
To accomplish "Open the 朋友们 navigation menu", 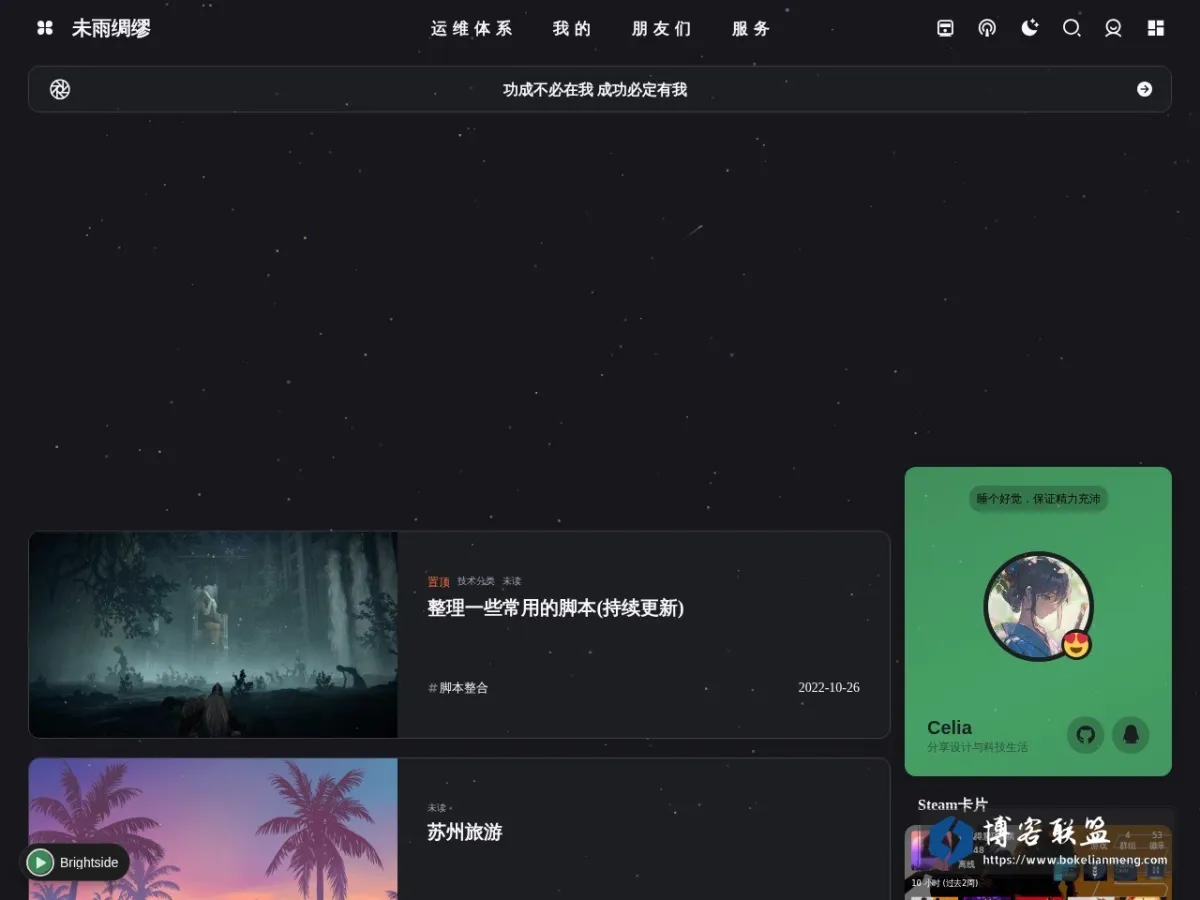I will 662,29.
